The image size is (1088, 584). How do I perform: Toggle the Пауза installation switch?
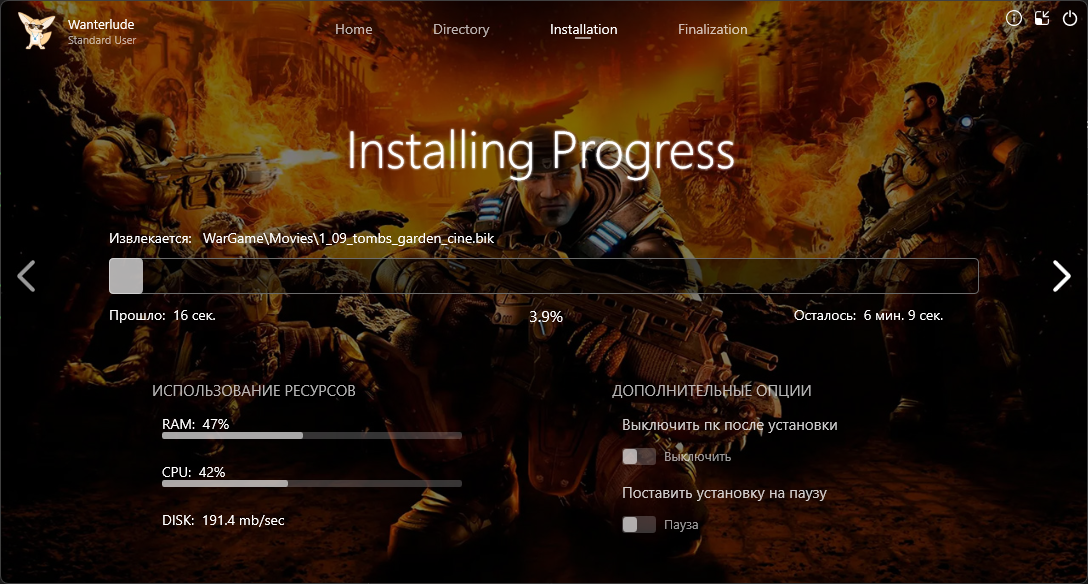coord(639,524)
